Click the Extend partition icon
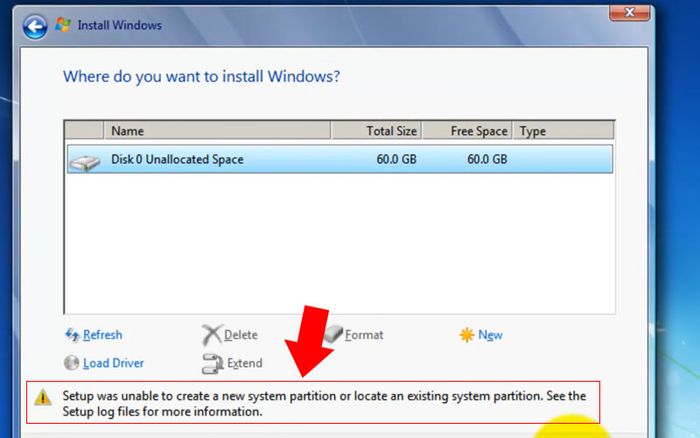This screenshot has height=438, width=700. (x=211, y=363)
